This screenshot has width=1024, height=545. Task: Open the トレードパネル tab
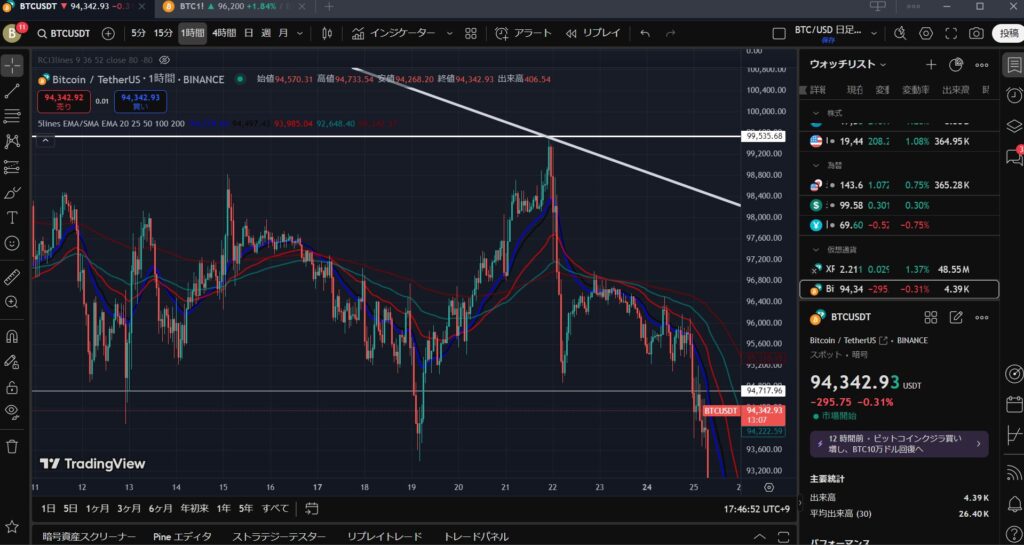pos(475,537)
